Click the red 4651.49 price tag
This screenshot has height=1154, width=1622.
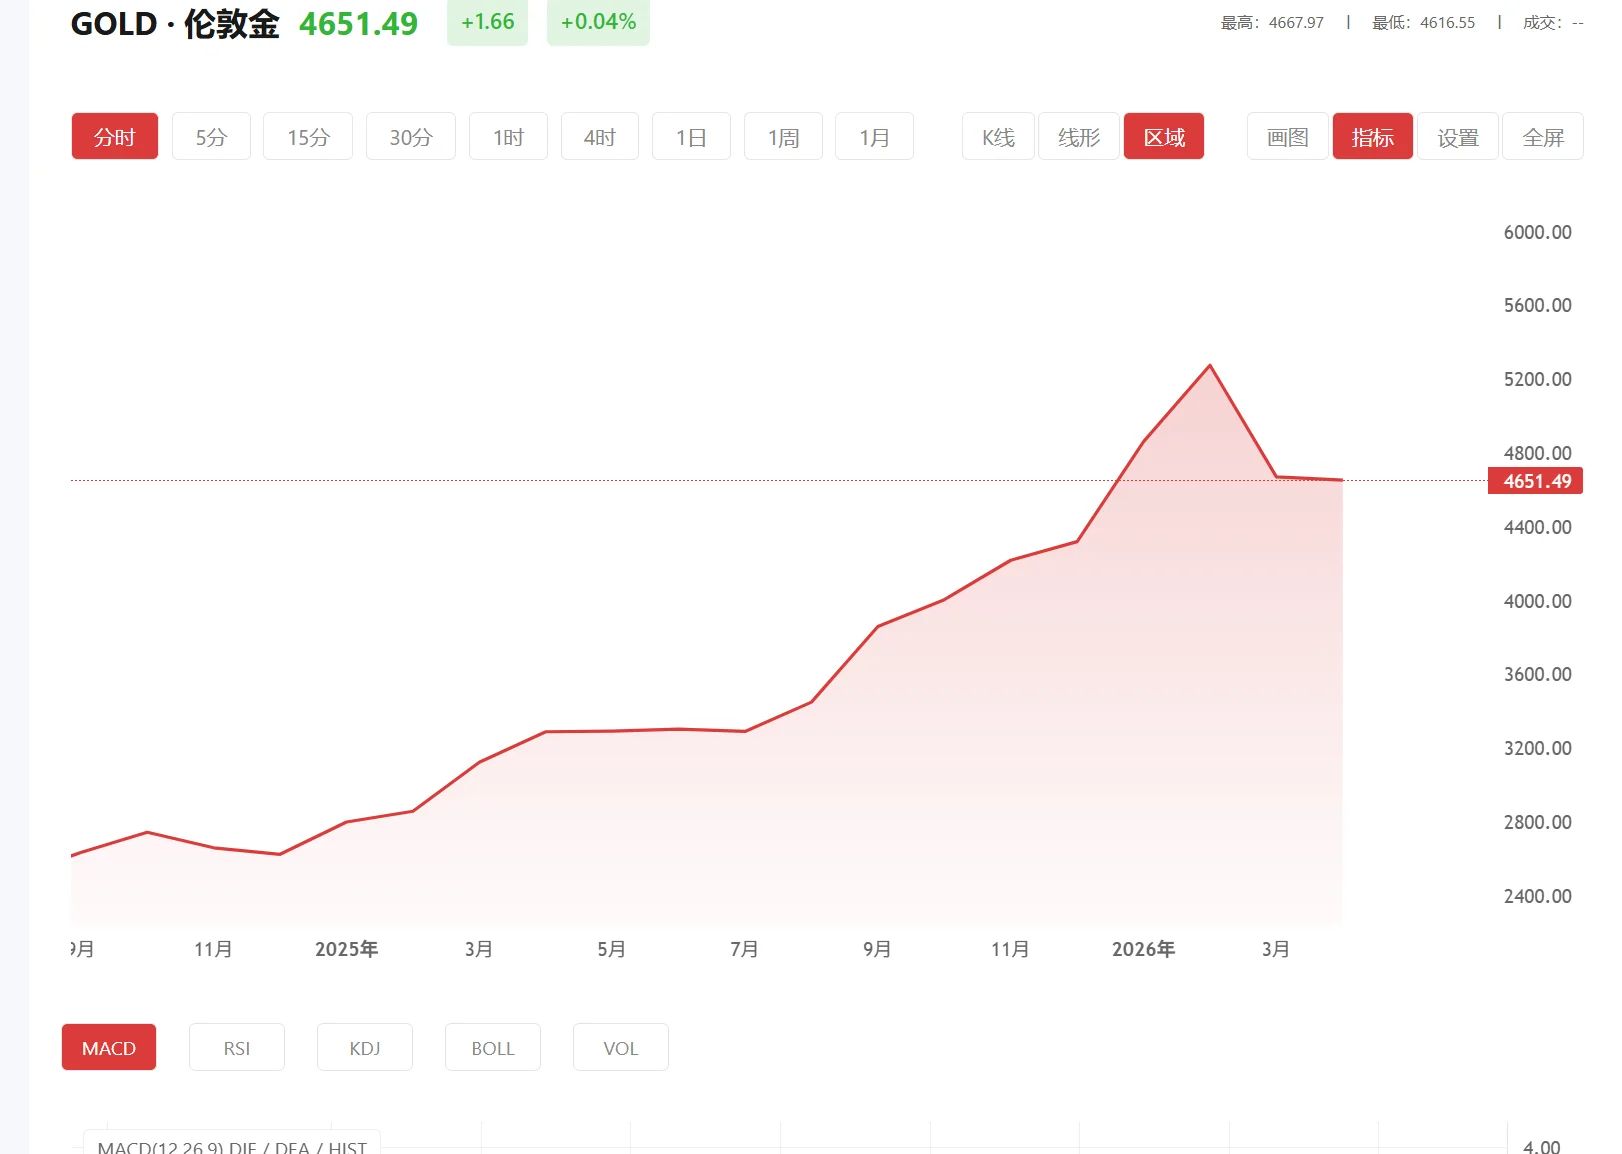pyautogui.click(x=1536, y=481)
